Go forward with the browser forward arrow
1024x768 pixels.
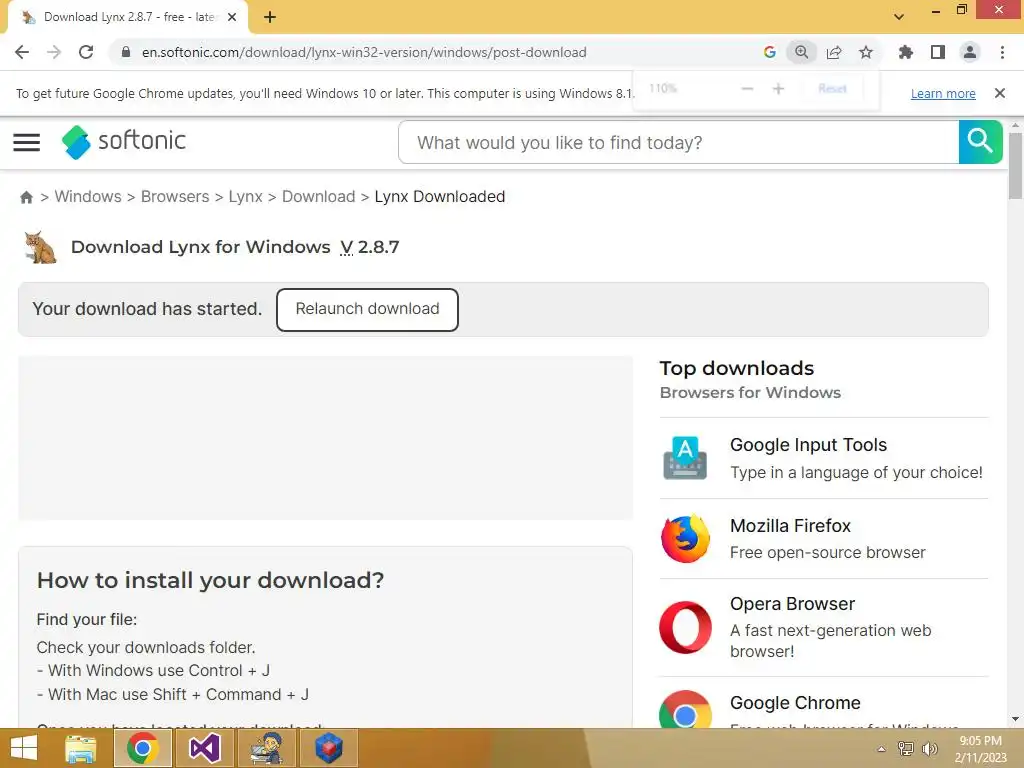click(x=54, y=52)
